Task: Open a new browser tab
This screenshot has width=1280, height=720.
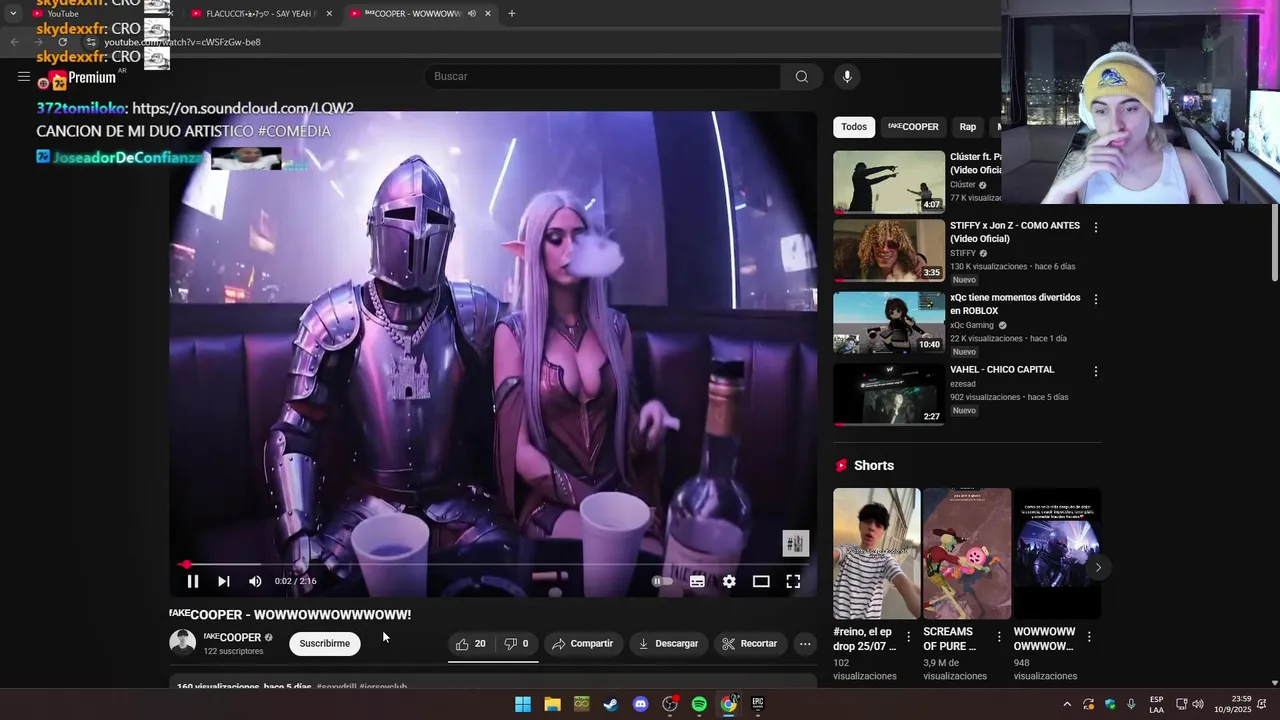Action: pos(512,14)
